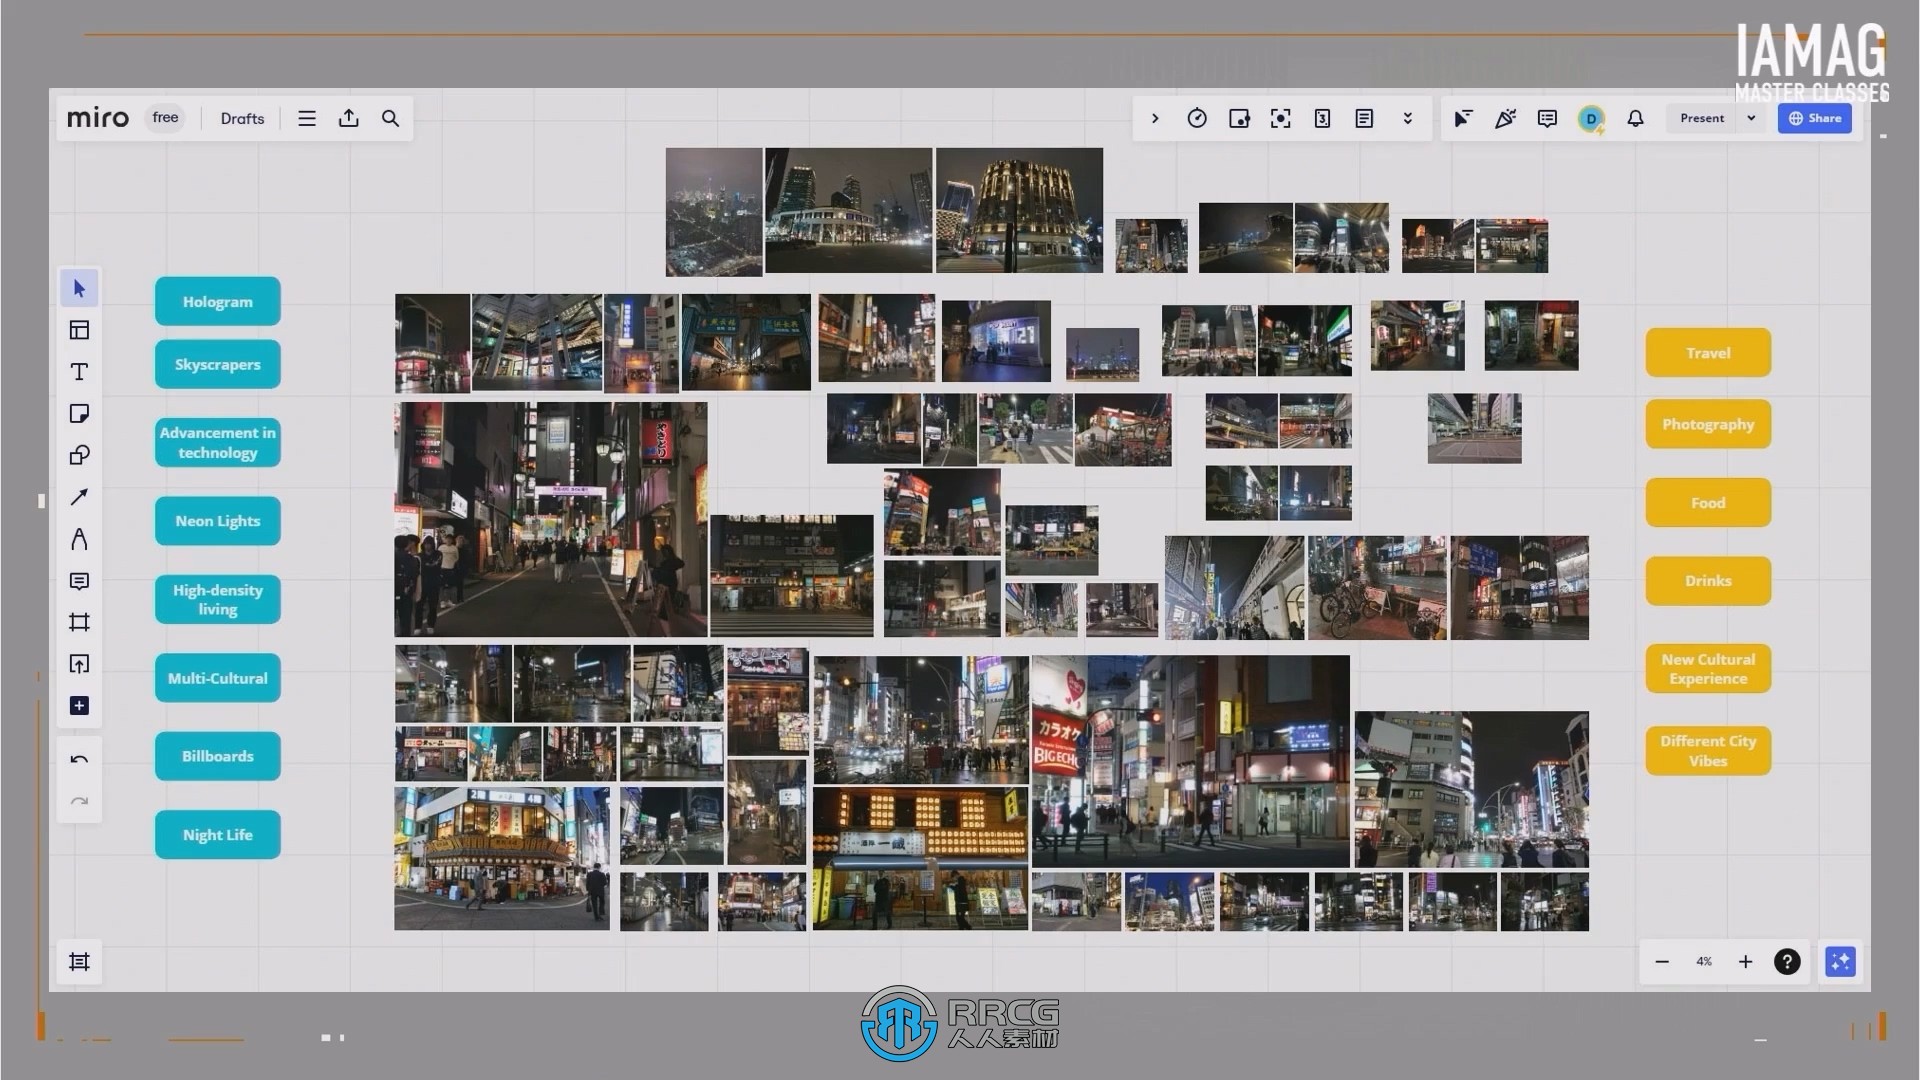Click the sticky note tool icon

point(79,413)
